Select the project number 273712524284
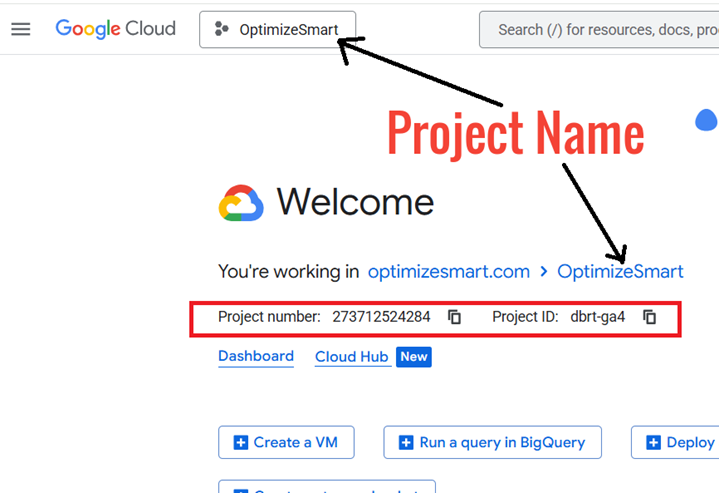719x493 pixels. coord(381,317)
